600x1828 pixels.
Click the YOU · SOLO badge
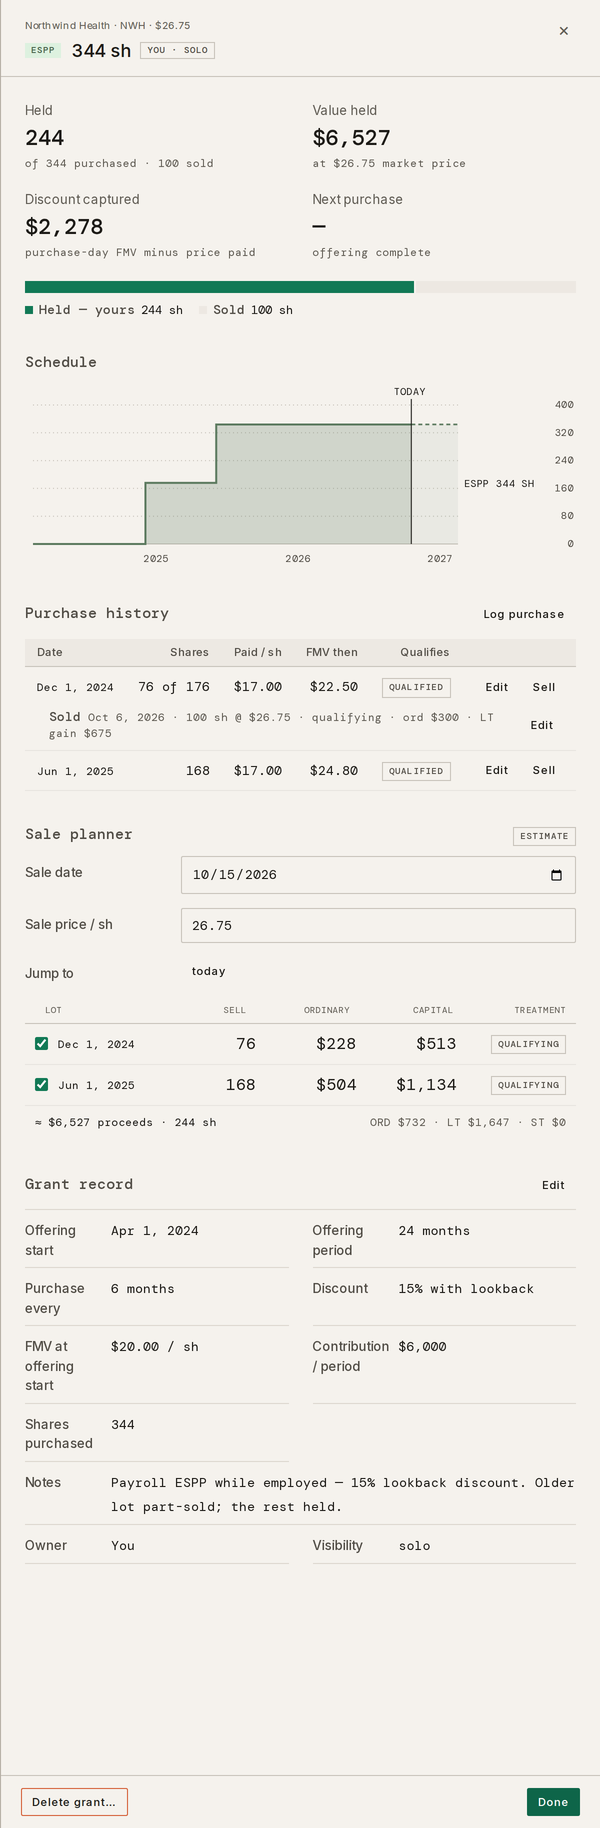point(177,50)
